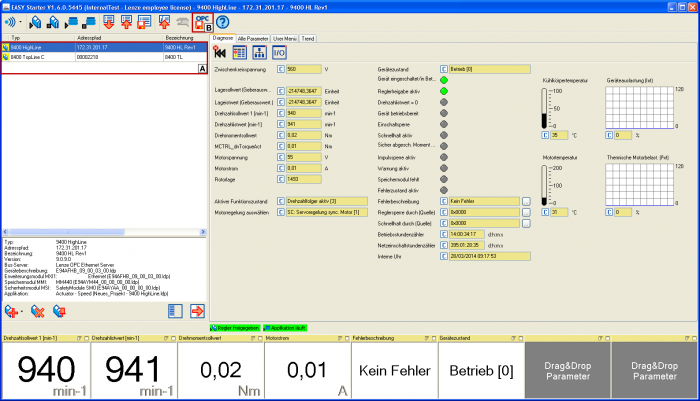Image resolution: width=700 pixels, height=401 pixels.
Task: Click the Bezeichnung column header
Action: 184,38
